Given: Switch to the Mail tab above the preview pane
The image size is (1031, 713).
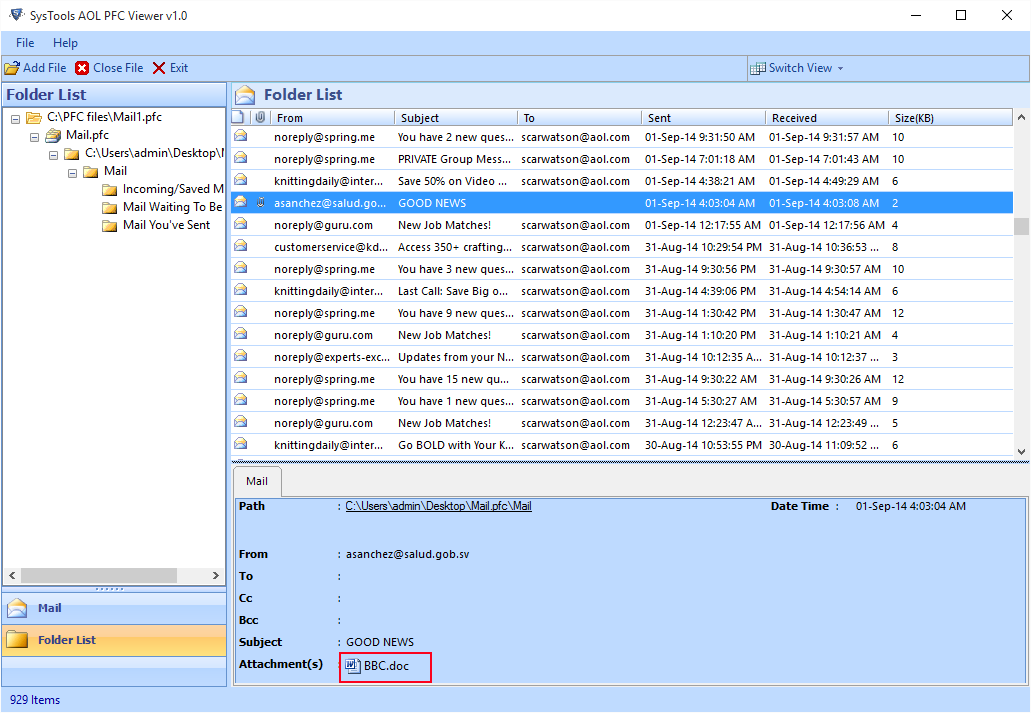Looking at the screenshot, I should 256,481.
